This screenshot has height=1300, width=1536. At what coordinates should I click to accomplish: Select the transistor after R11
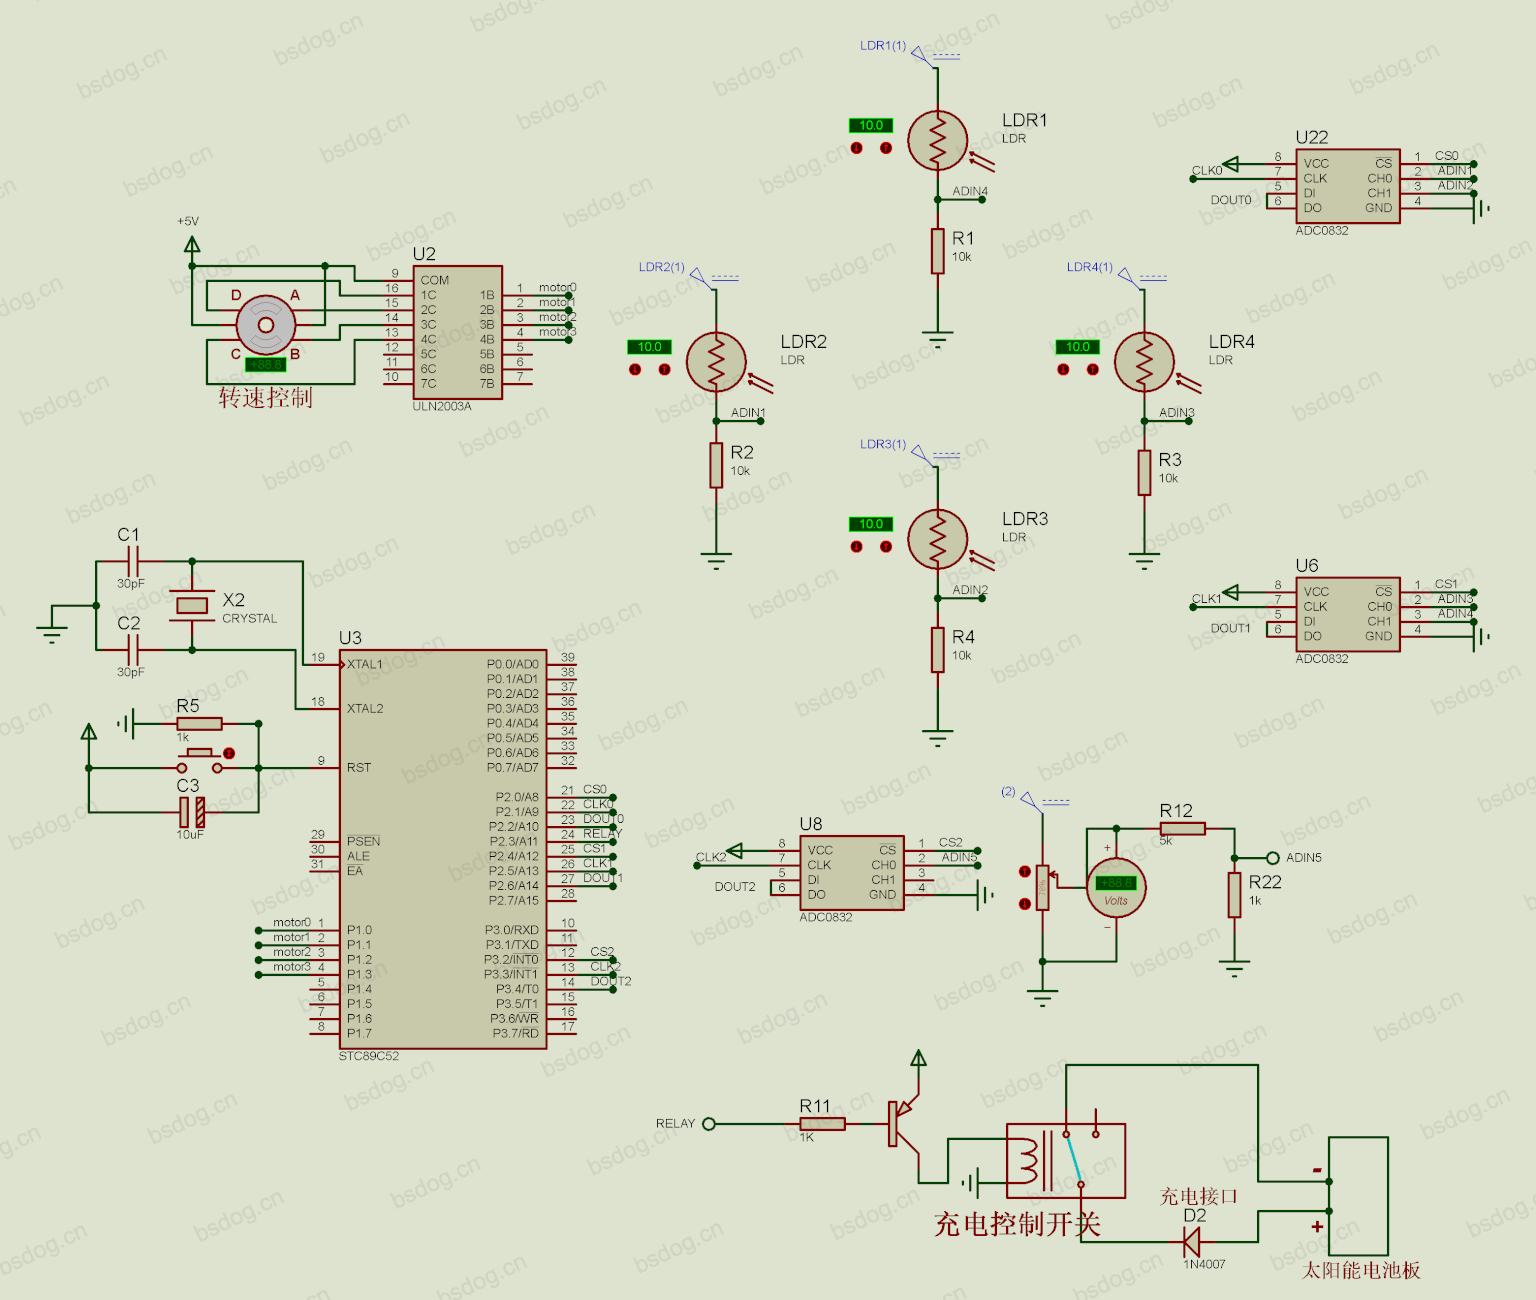pyautogui.click(x=903, y=1123)
